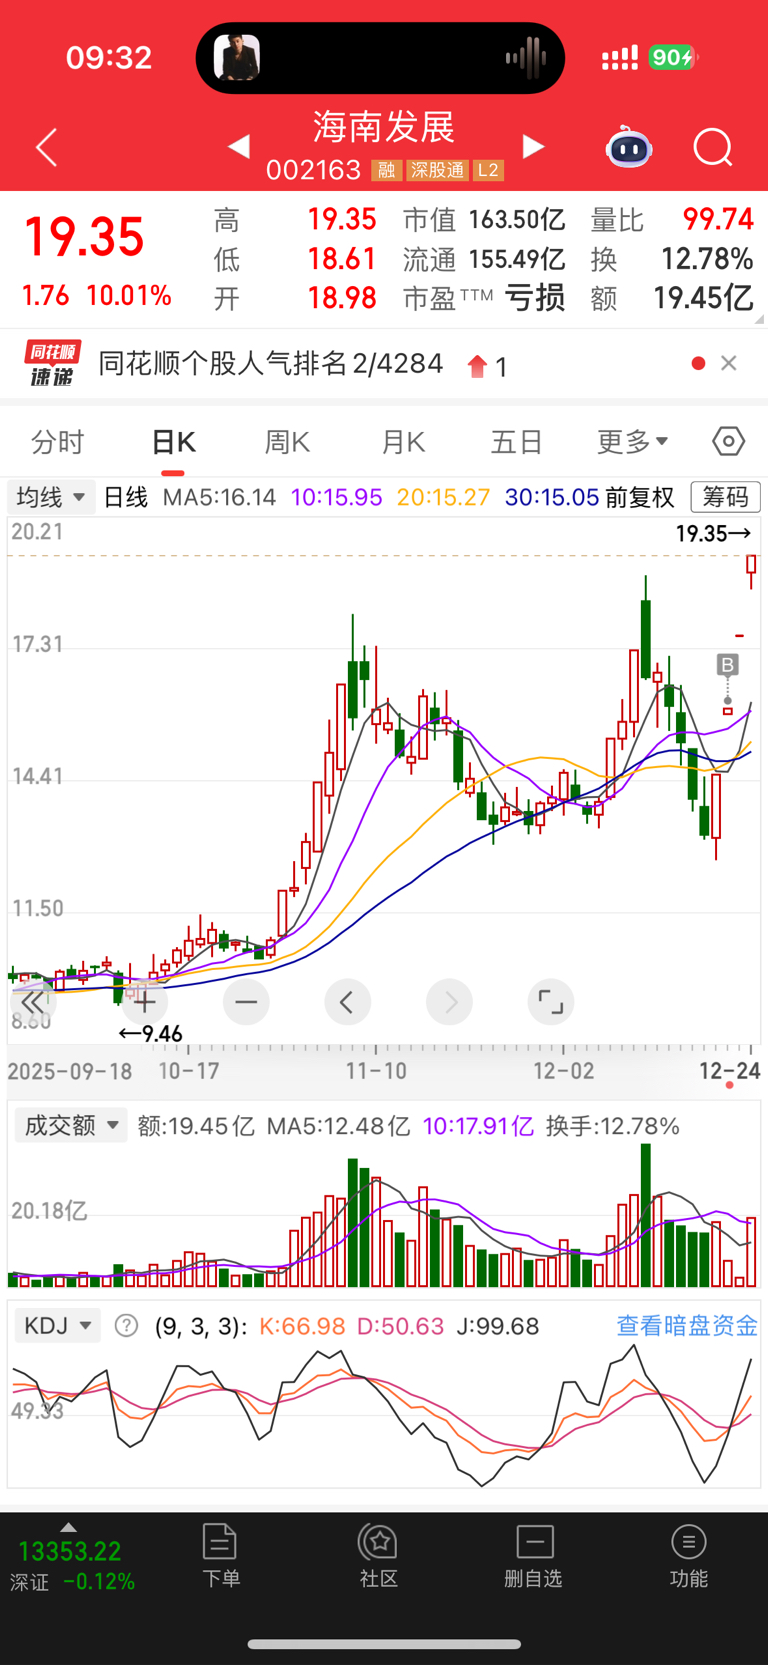This screenshot has height=1665, width=769.
Task: Open 社区 community page
Action: pos(379,1555)
